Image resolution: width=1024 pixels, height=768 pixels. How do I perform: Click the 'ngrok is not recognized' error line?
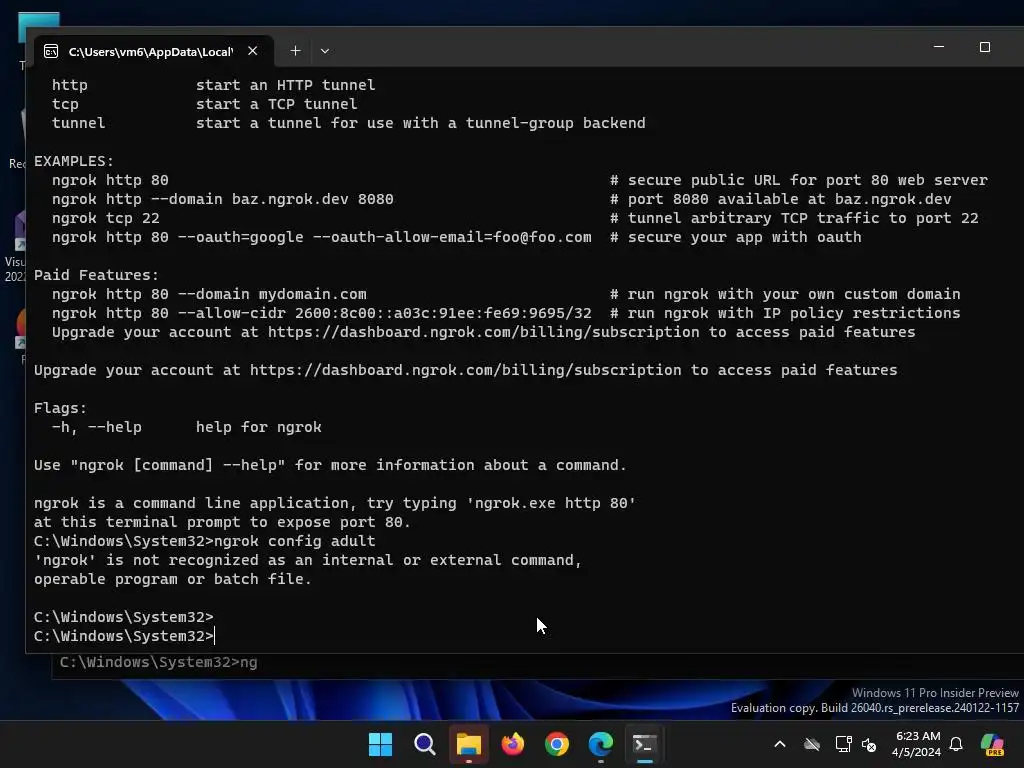click(x=308, y=560)
